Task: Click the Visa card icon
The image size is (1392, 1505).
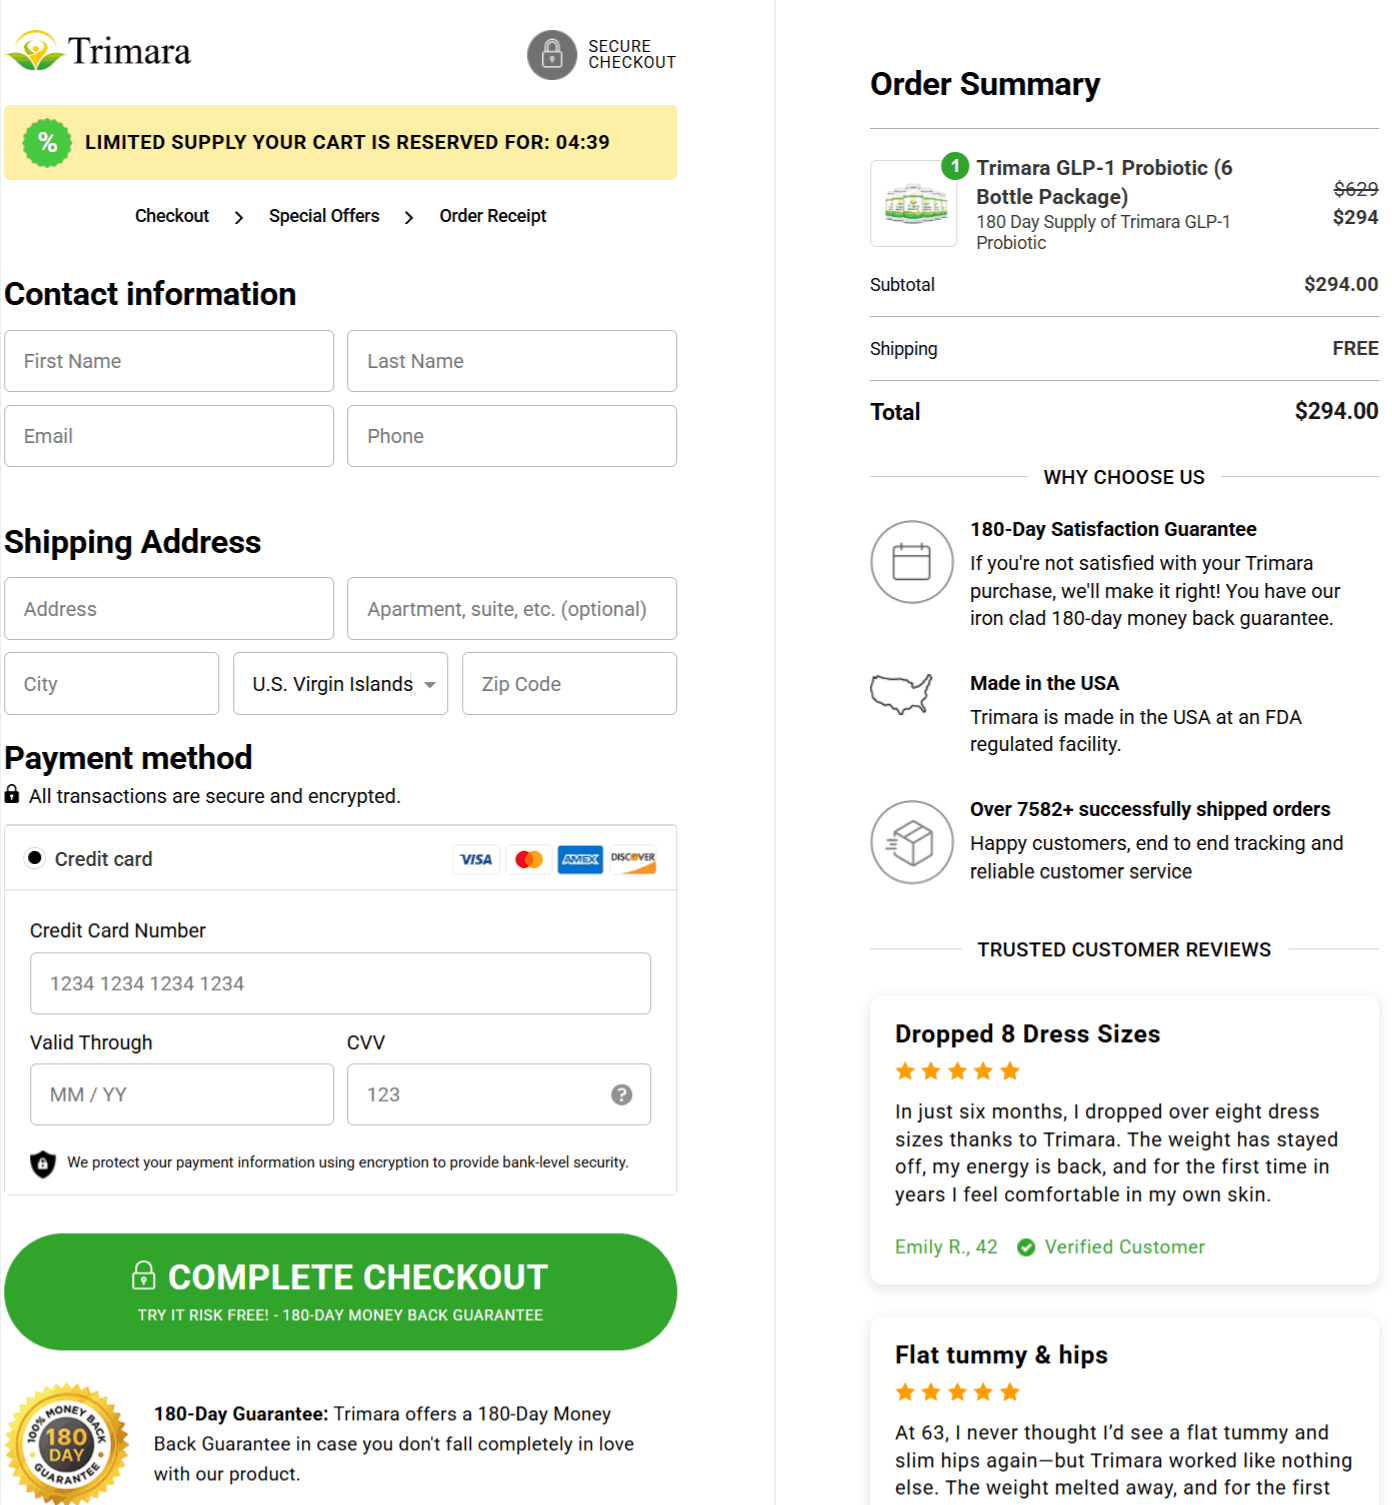Action: (477, 859)
